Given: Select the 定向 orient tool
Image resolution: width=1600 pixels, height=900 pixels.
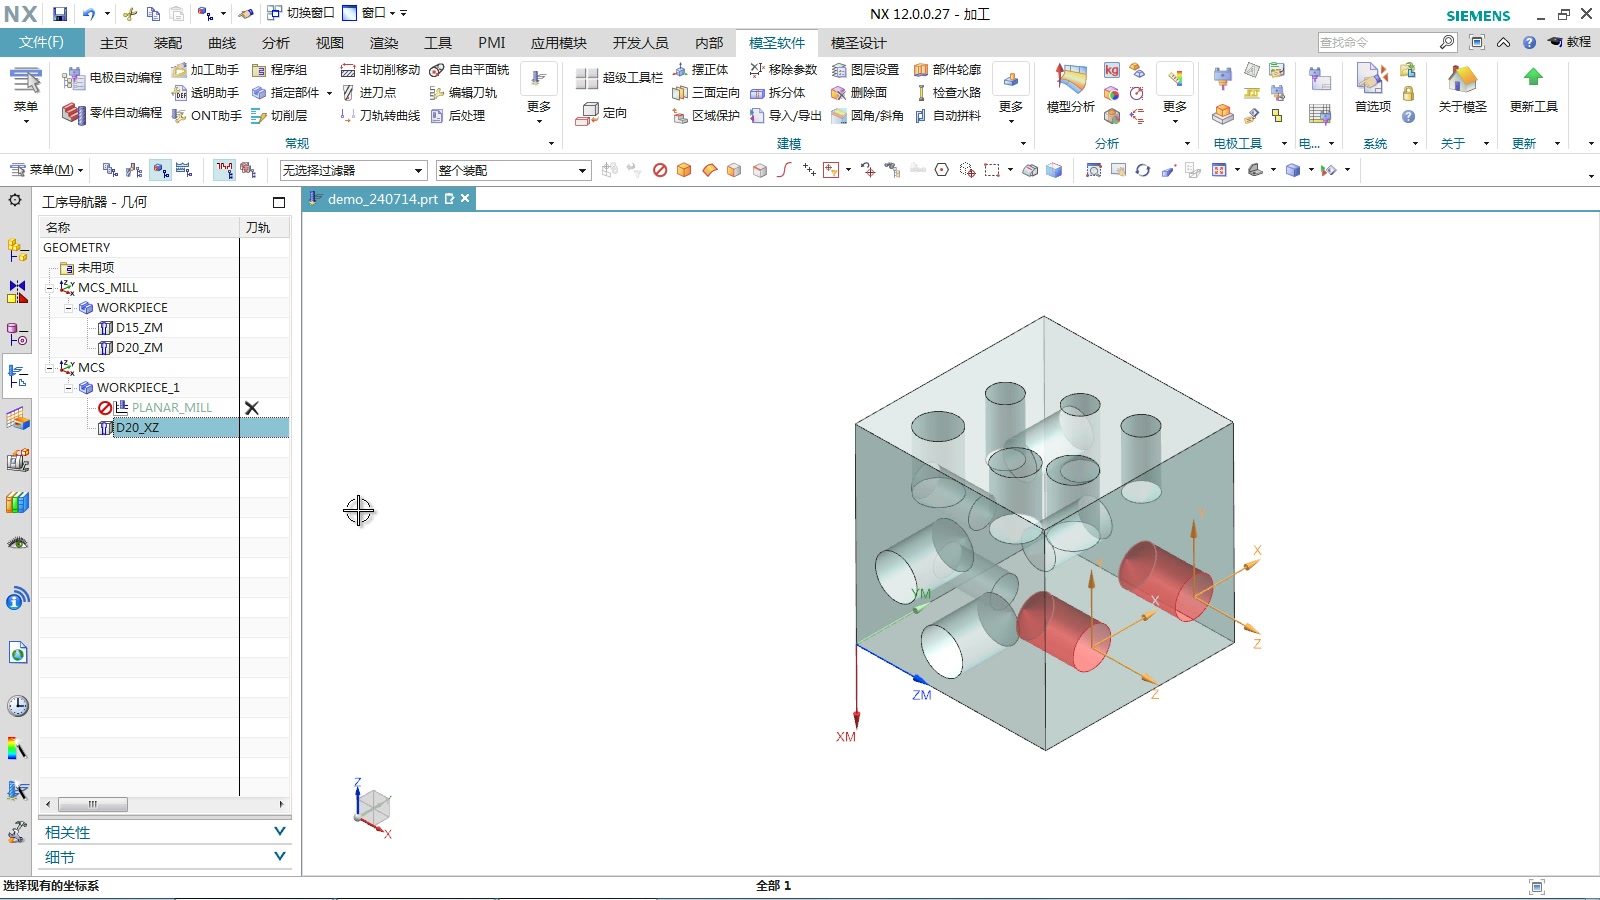Looking at the screenshot, I should 603,114.
